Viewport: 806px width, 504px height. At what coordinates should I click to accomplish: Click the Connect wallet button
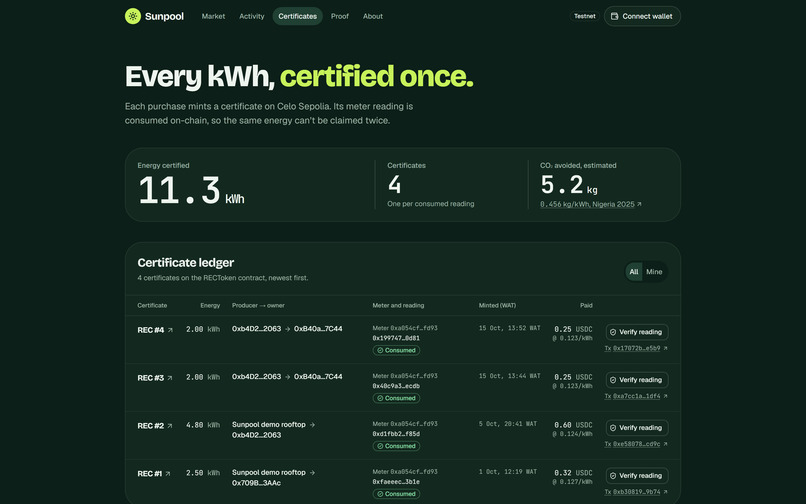(642, 16)
